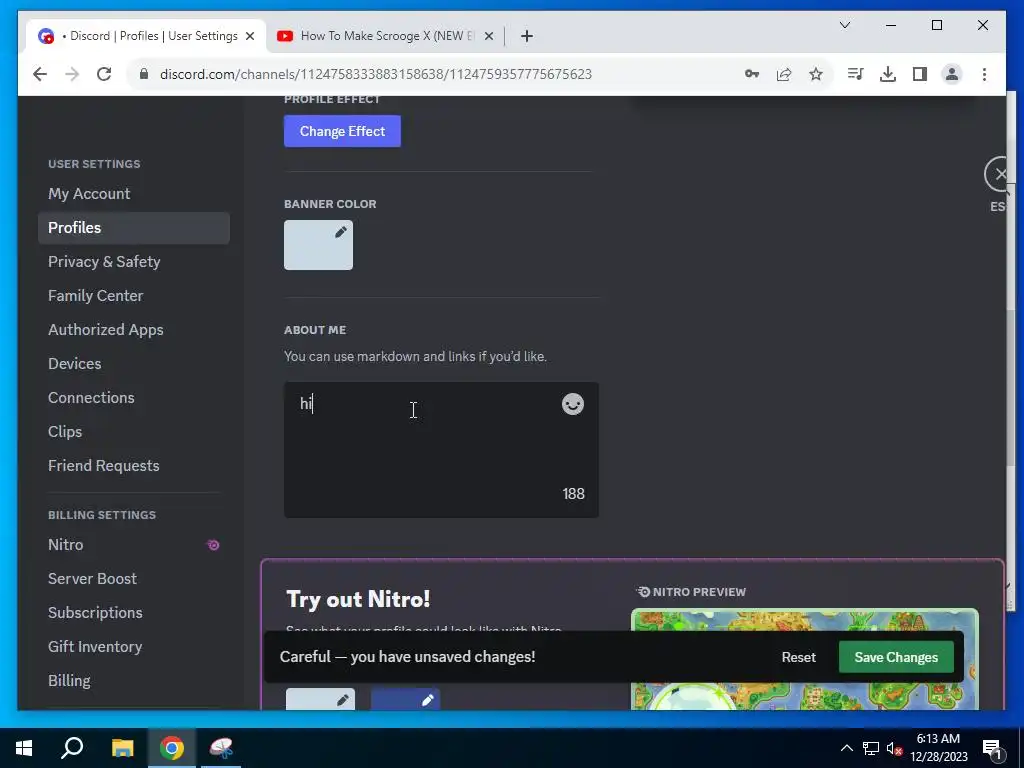The width and height of the screenshot is (1024, 768).
Task: Edit the banner color via pencil icon
Action: (341, 232)
